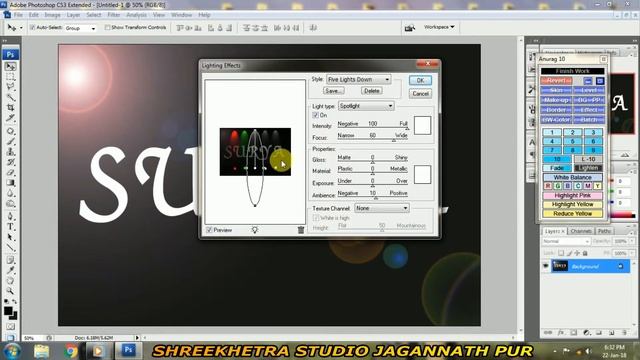Toggle Show Transform Controls checkbox
Image resolution: width=640 pixels, height=360 pixels.
coord(107,27)
